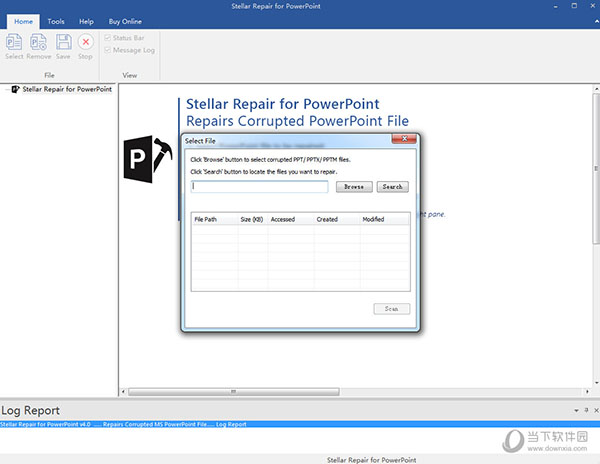Screen dimensions: 600x464
Task: Toggle the Message Log checkbox
Action: (108, 50)
